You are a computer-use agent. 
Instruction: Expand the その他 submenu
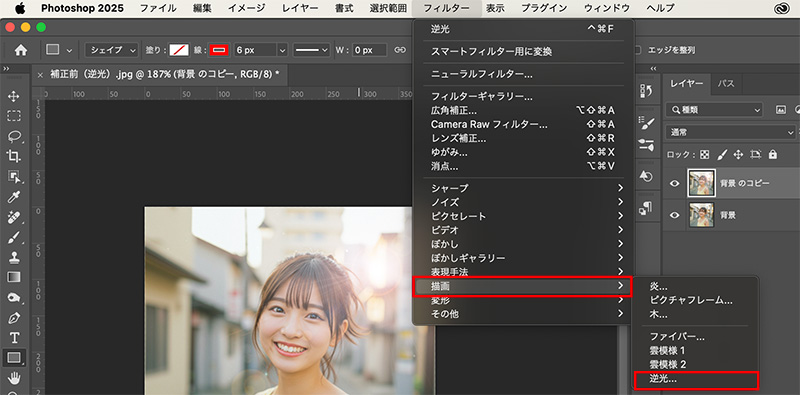pyautogui.click(x=523, y=314)
